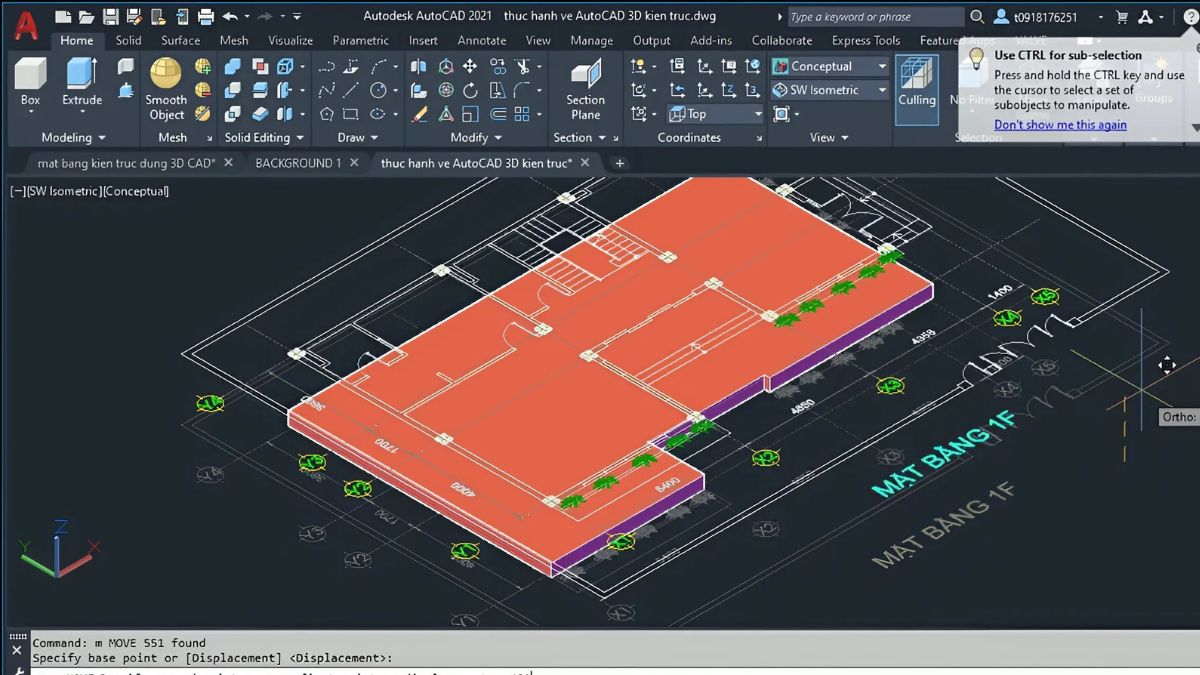
Task: Click the Redo arrow icon
Action: [x=265, y=17]
